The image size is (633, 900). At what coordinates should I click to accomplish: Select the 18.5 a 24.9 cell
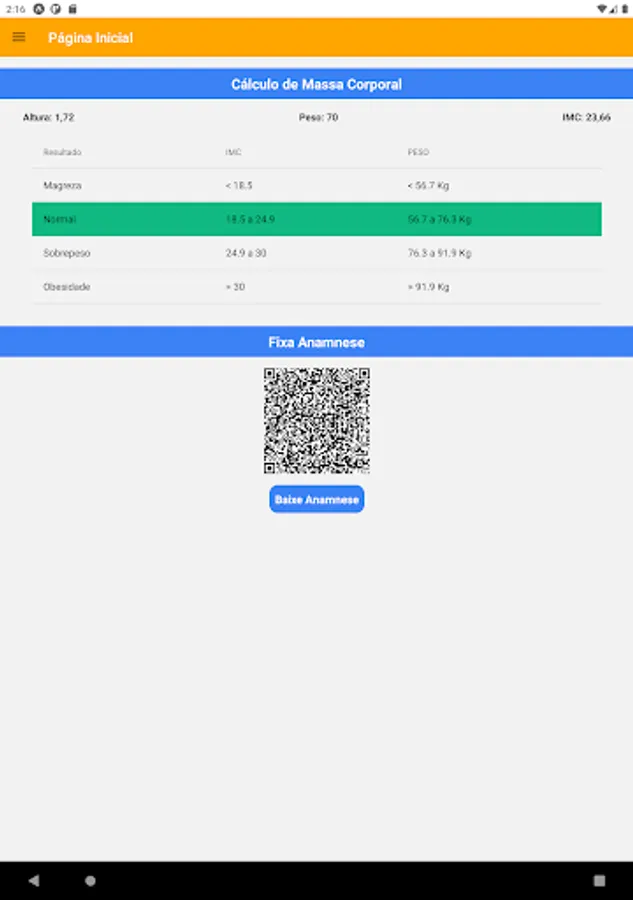[x=250, y=219]
